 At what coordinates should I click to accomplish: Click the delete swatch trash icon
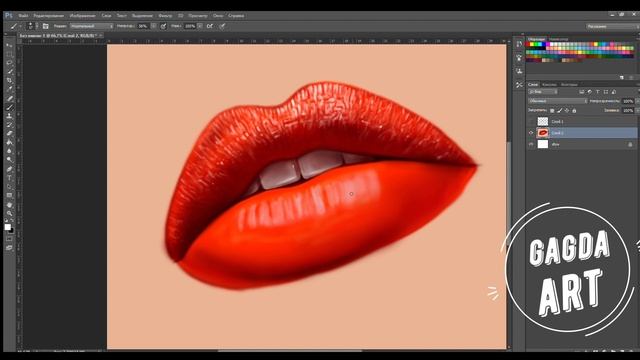[x=631, y=77]
